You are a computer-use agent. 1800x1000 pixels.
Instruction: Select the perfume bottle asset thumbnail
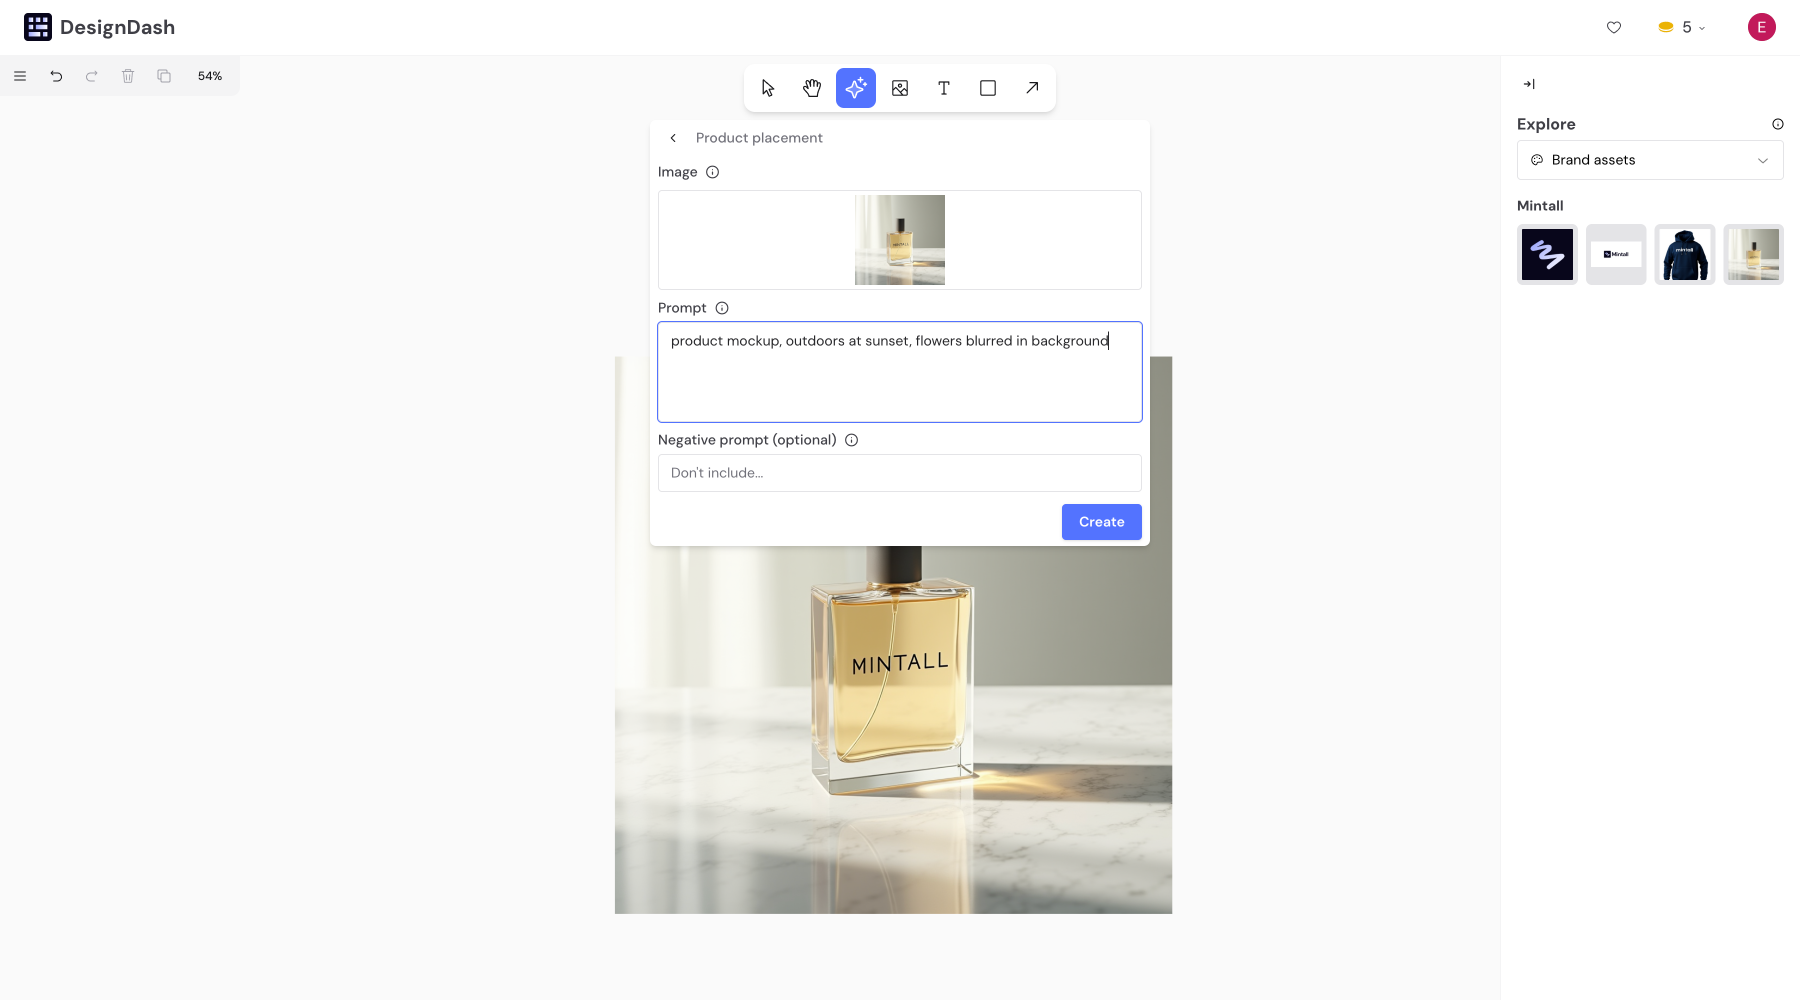(1753, 254)
